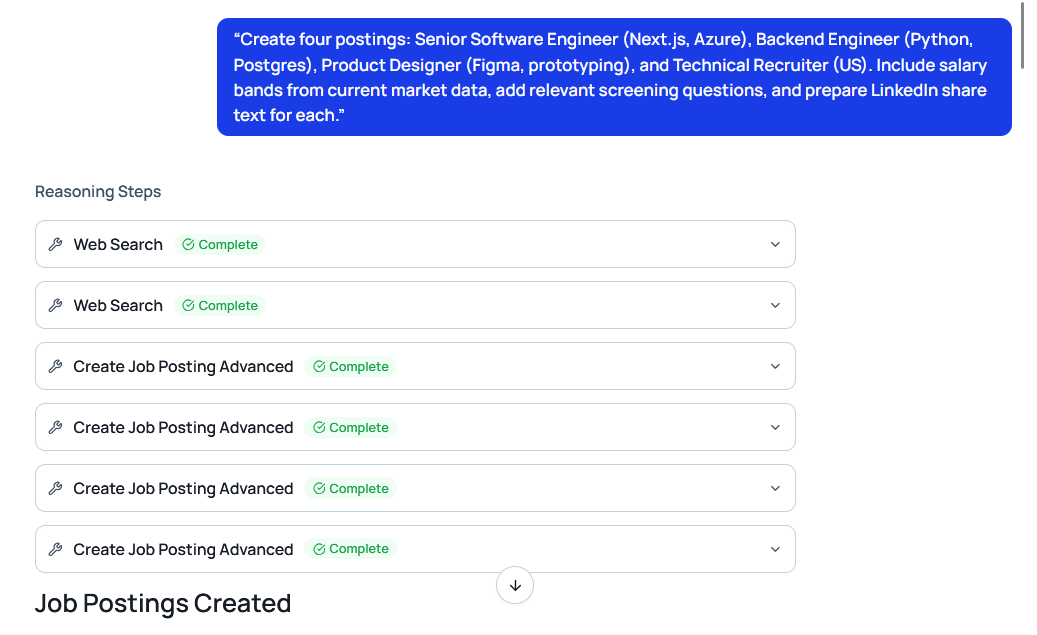
Task: Click the wrench icon on the first Web Search step
Action: click(56, 245)
